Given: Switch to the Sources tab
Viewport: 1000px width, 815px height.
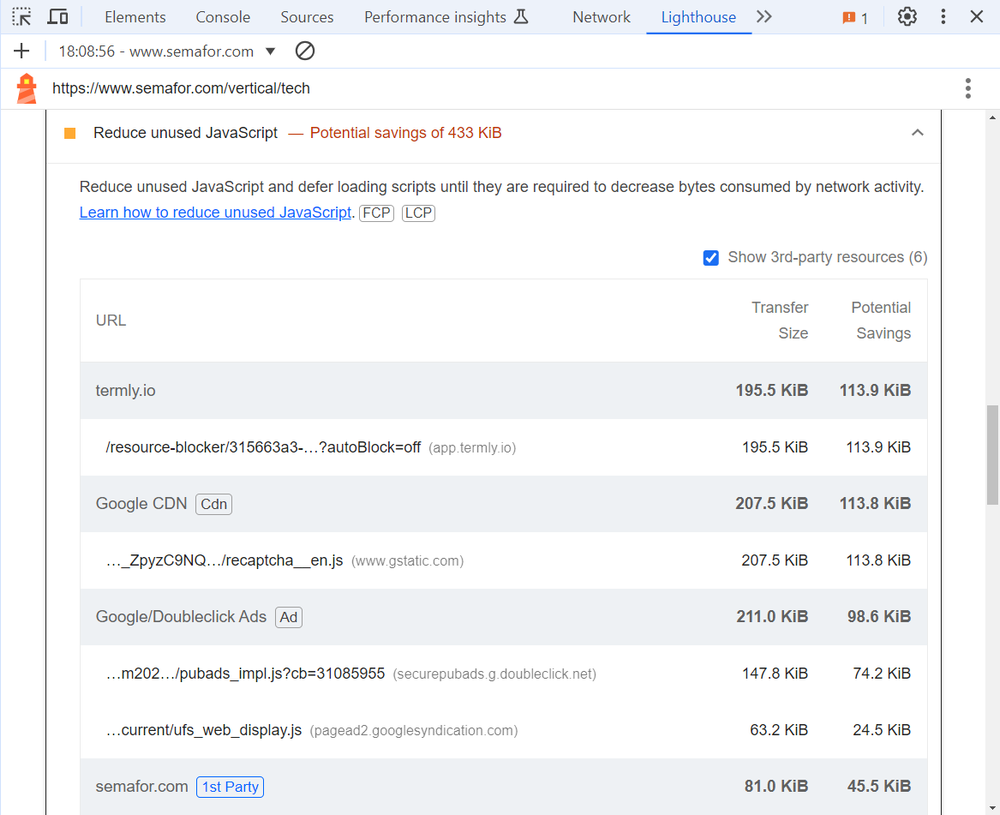Looking at the screenshot, I should click(307, 17).
